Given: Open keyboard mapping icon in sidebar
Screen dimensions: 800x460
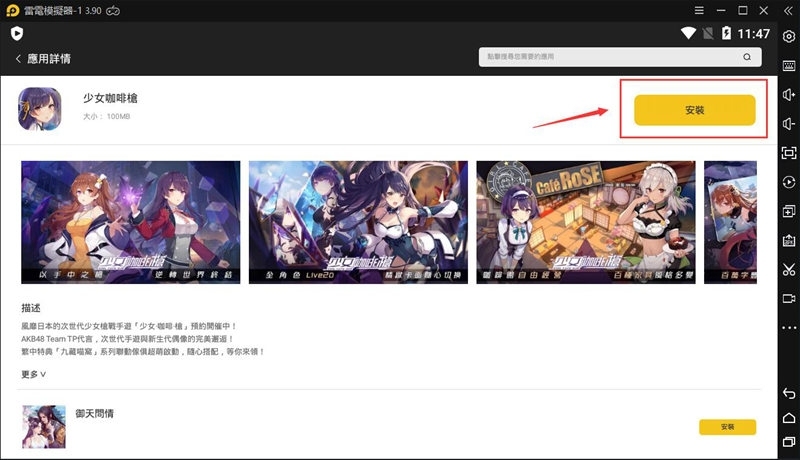Looking at the screenshot, I should point(789,66).
